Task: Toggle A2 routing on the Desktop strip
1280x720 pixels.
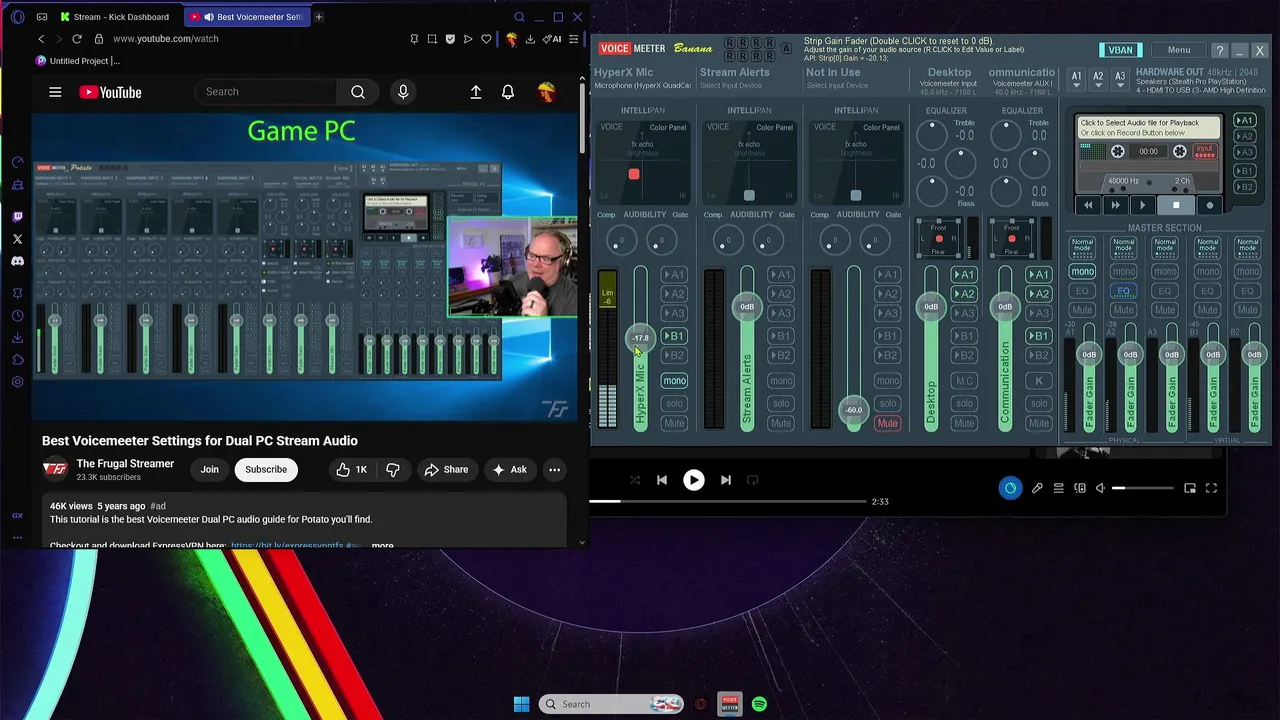Action: (x=964, y=294)
